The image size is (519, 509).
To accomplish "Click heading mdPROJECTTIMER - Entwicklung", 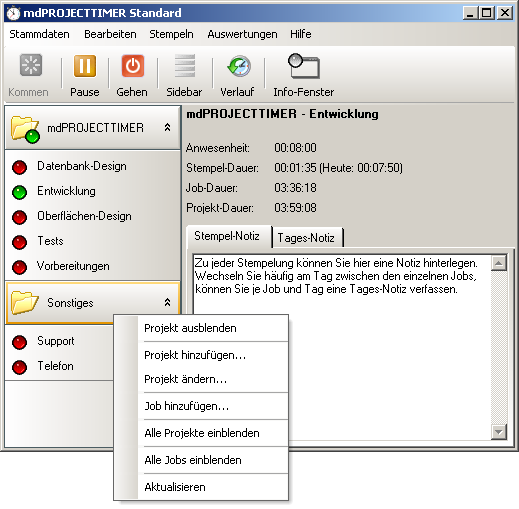I will pyautogui.click(x=282, y=114).
